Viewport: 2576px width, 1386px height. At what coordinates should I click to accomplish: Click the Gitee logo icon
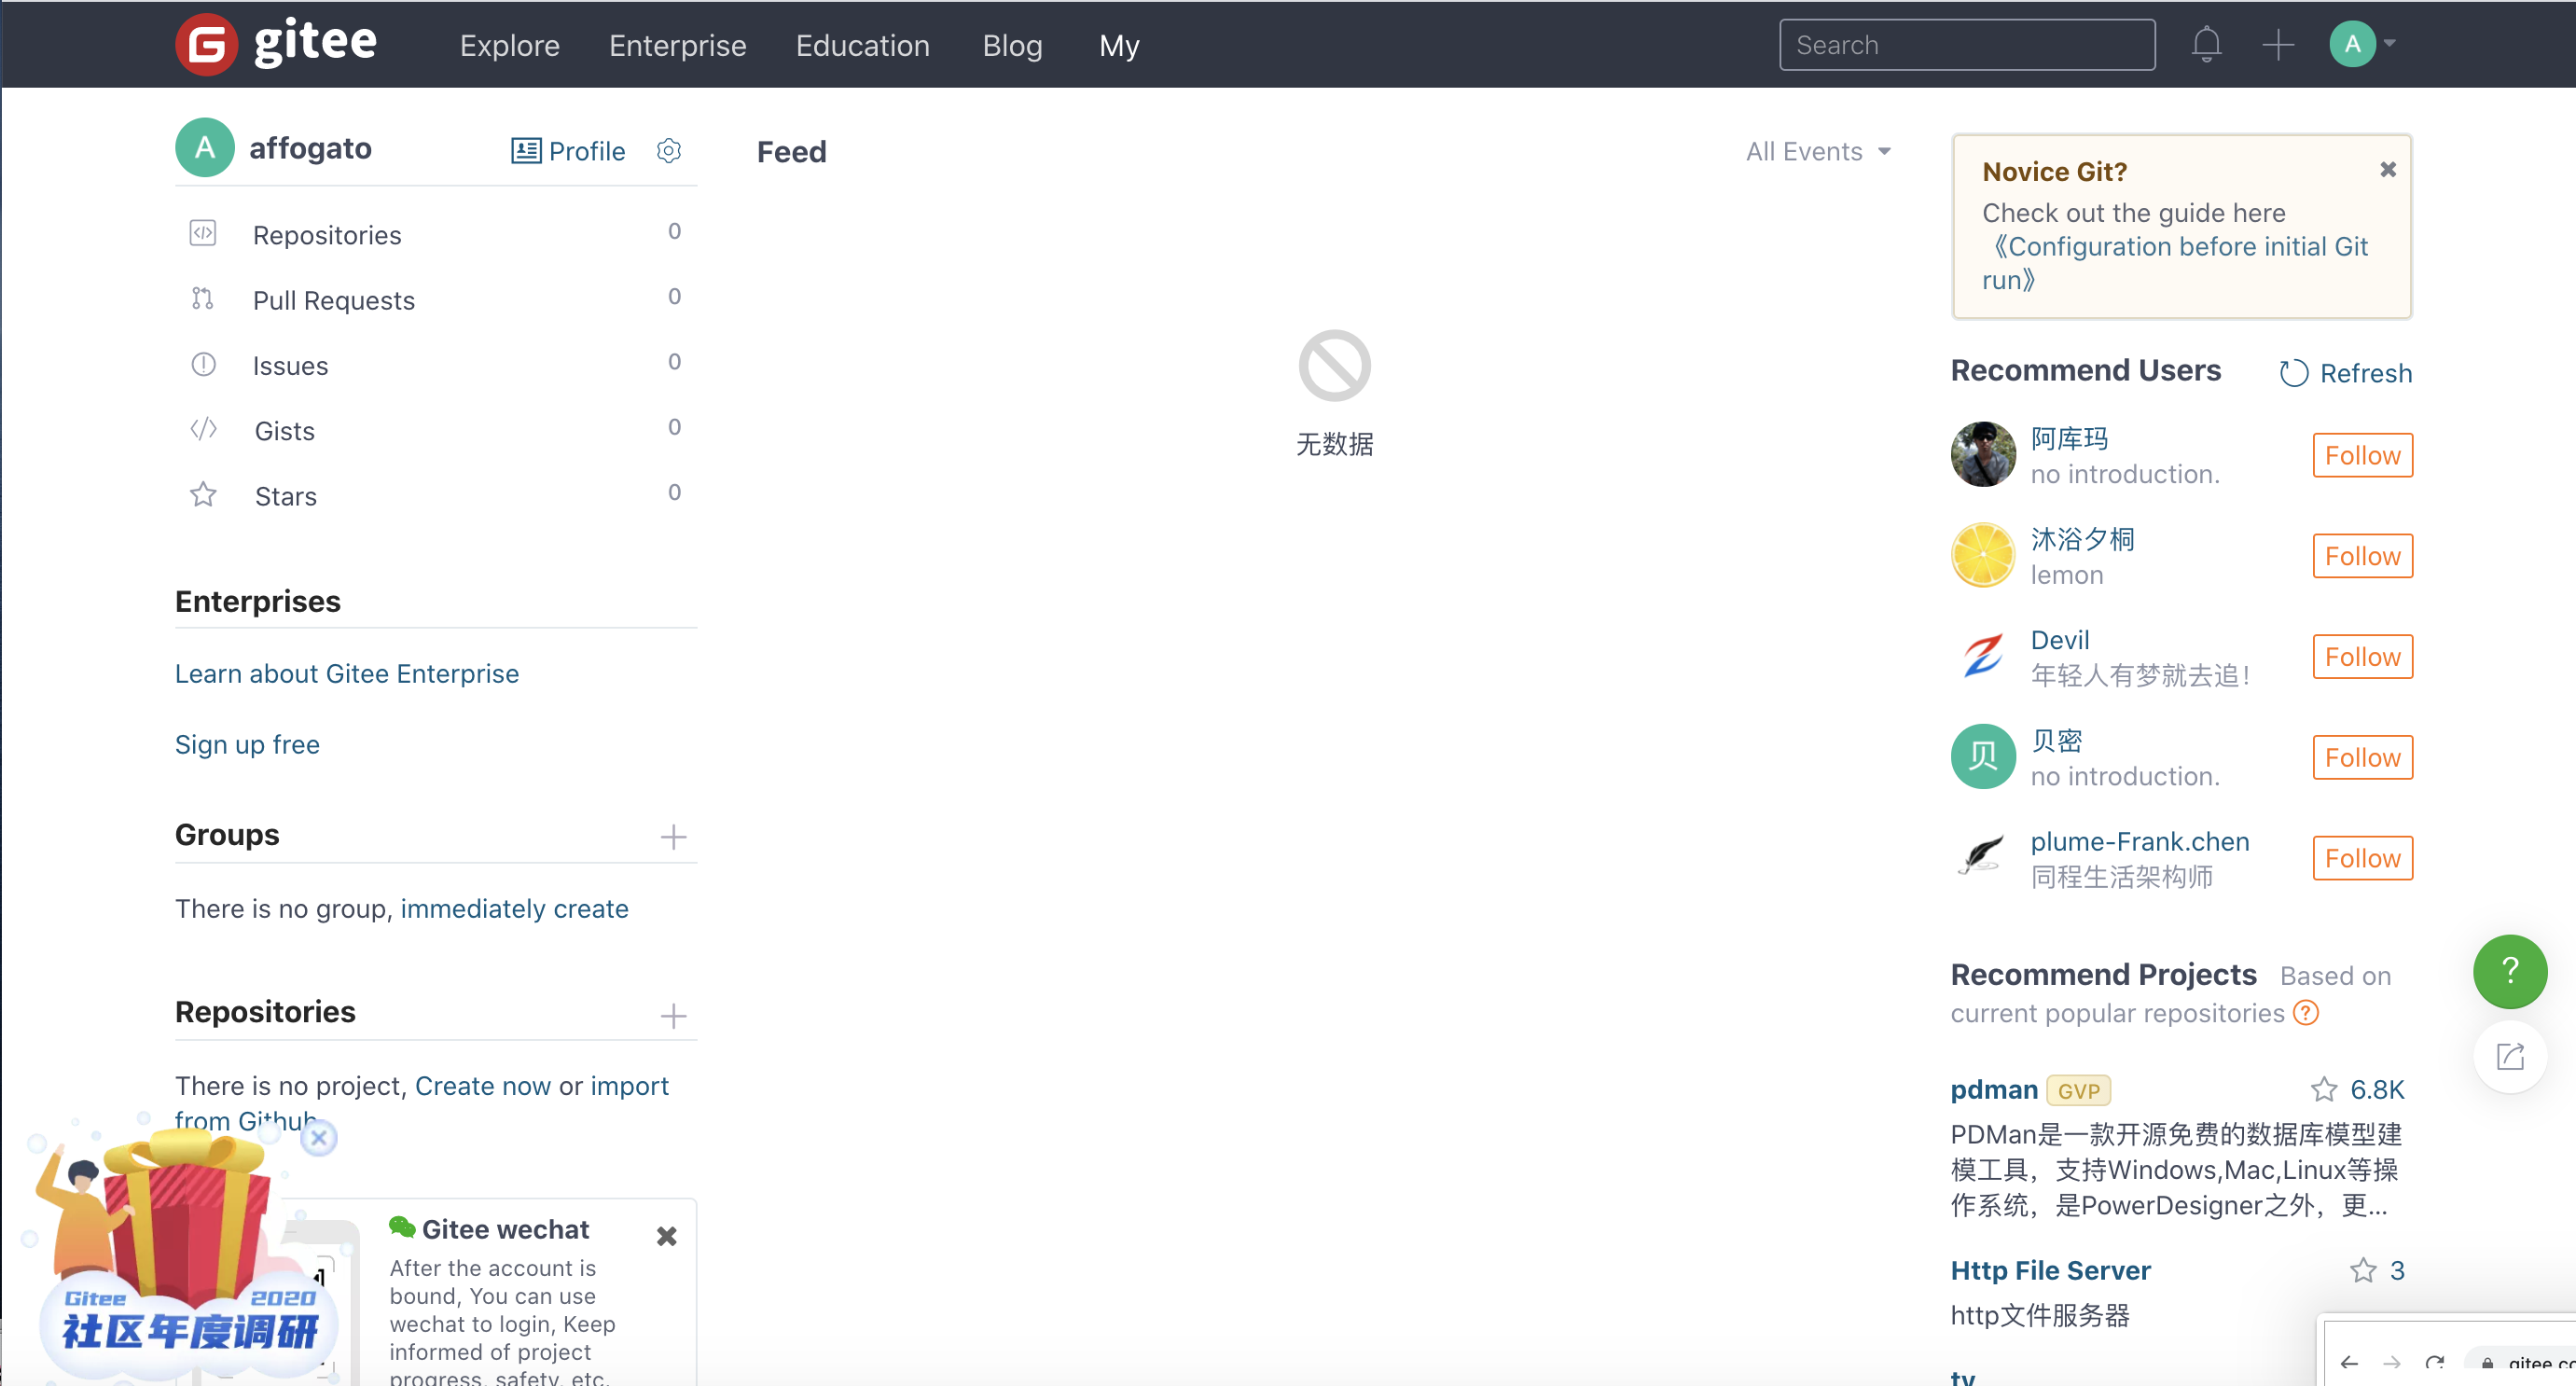[x=207, y=45]
